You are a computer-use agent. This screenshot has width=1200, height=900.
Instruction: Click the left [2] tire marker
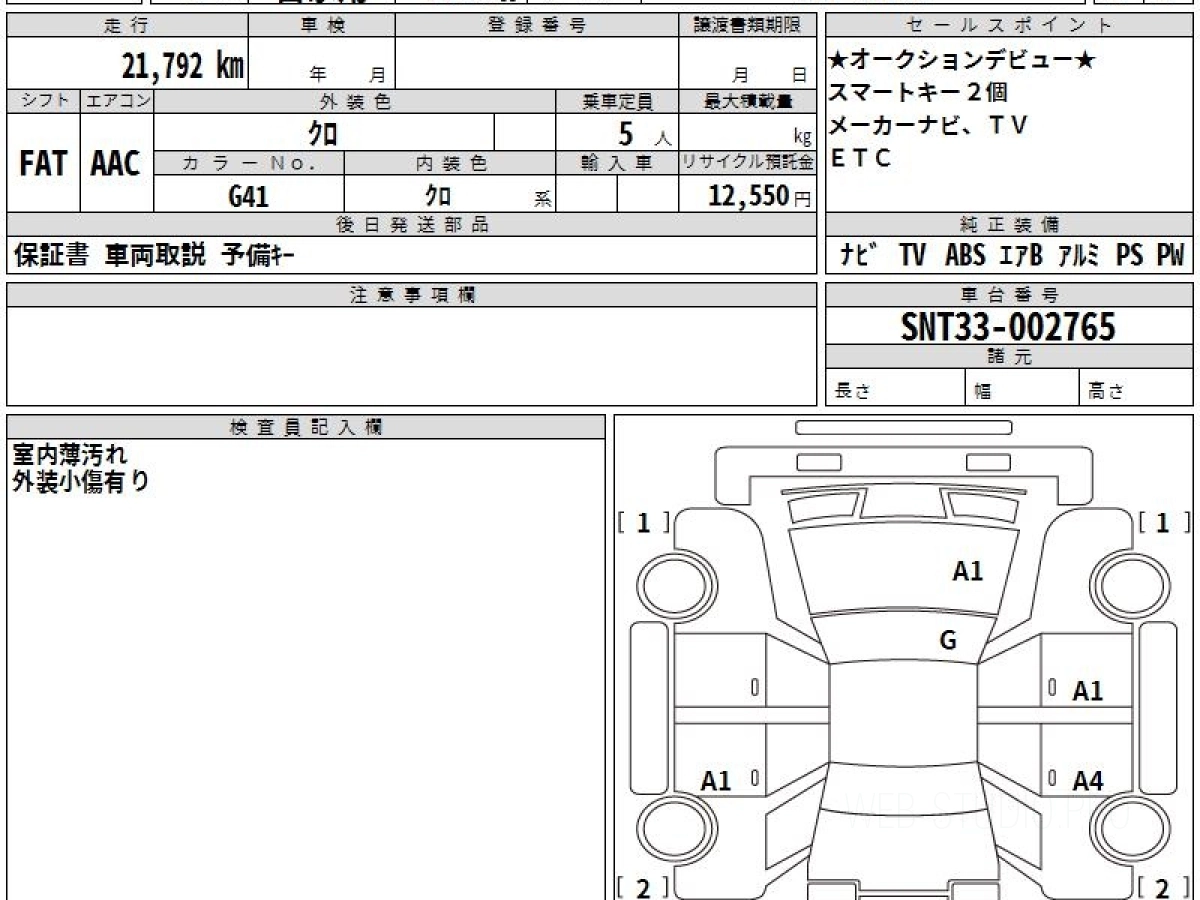tap(644, 887)
